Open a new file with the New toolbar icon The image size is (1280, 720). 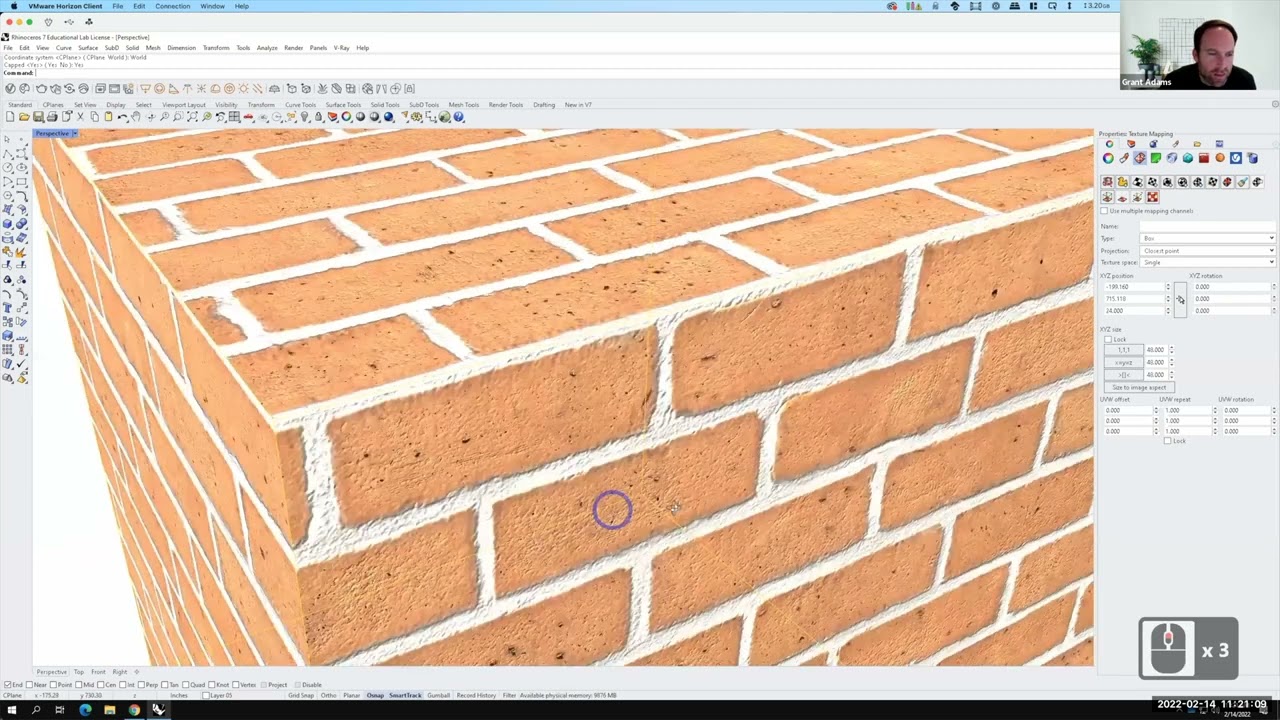[x=10, y=117]
